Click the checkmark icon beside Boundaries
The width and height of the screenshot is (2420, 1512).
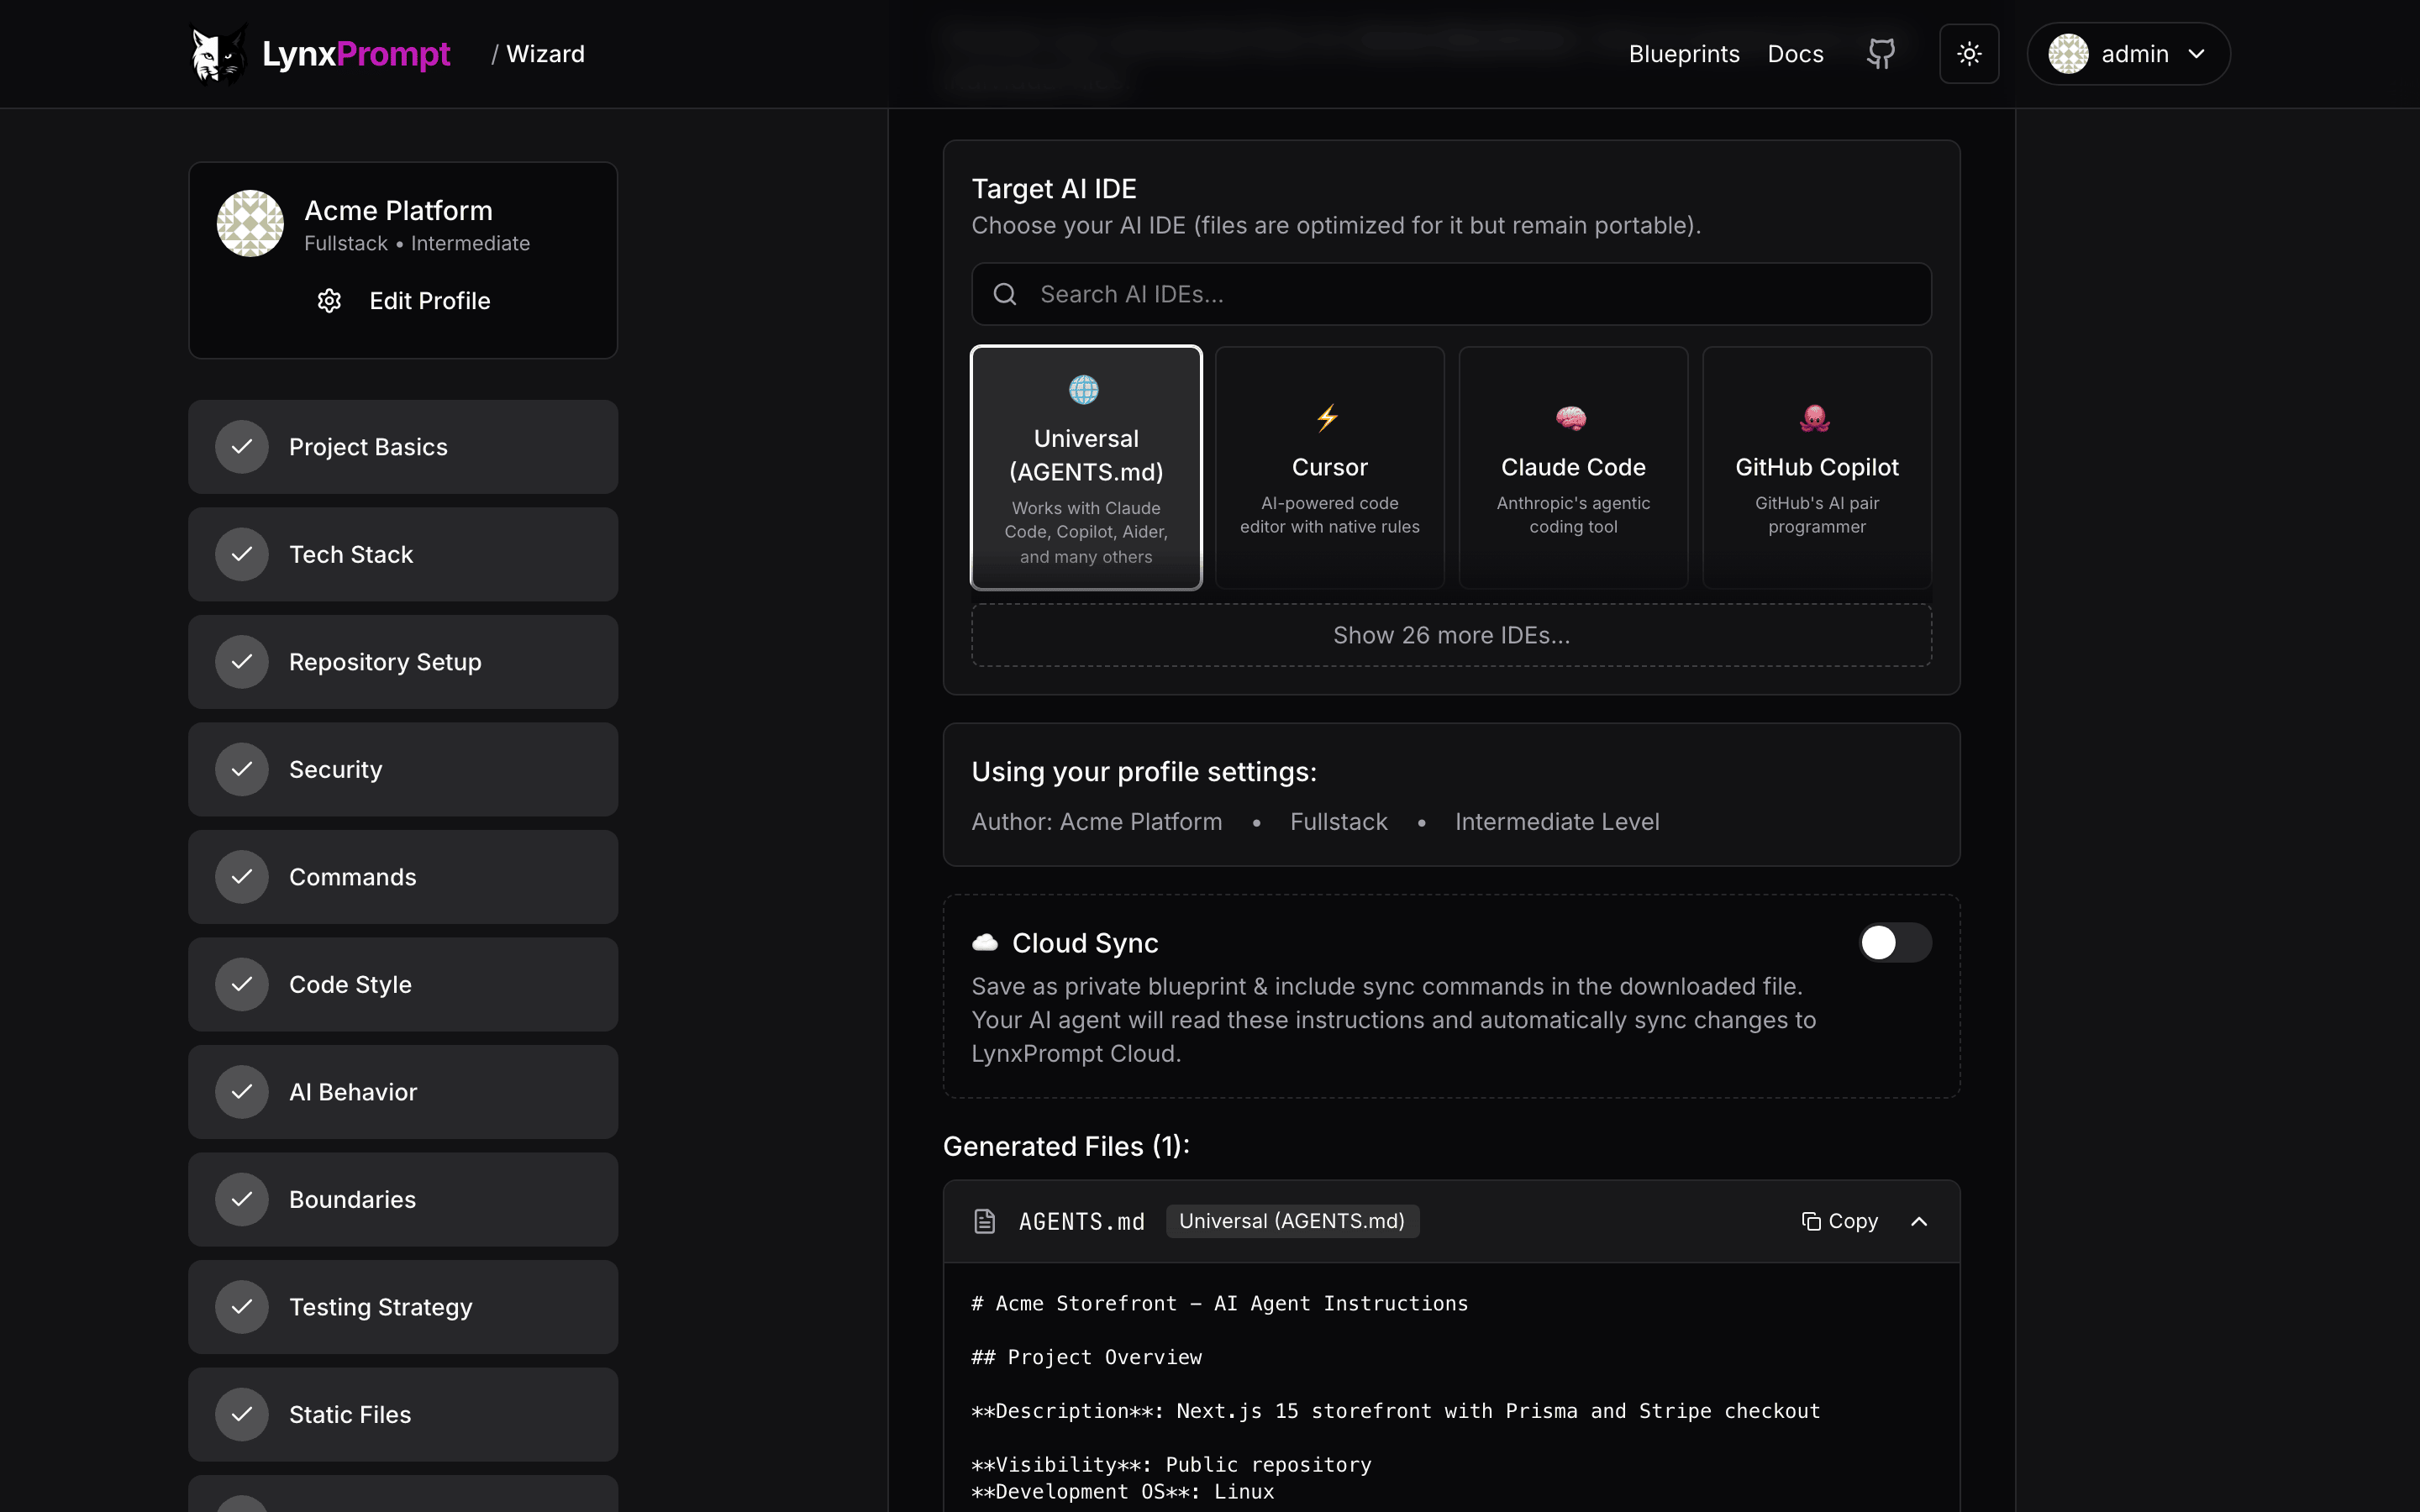coord(242,1199)
